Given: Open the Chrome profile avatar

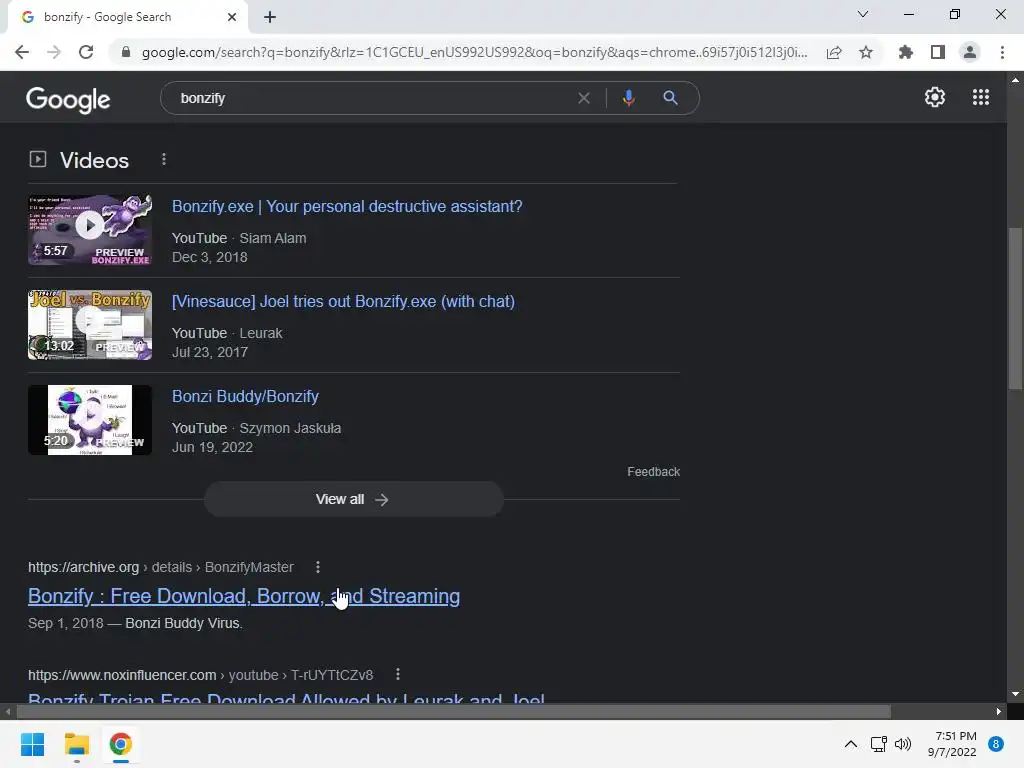Looking at the screenshot, I should pos(970,52).
